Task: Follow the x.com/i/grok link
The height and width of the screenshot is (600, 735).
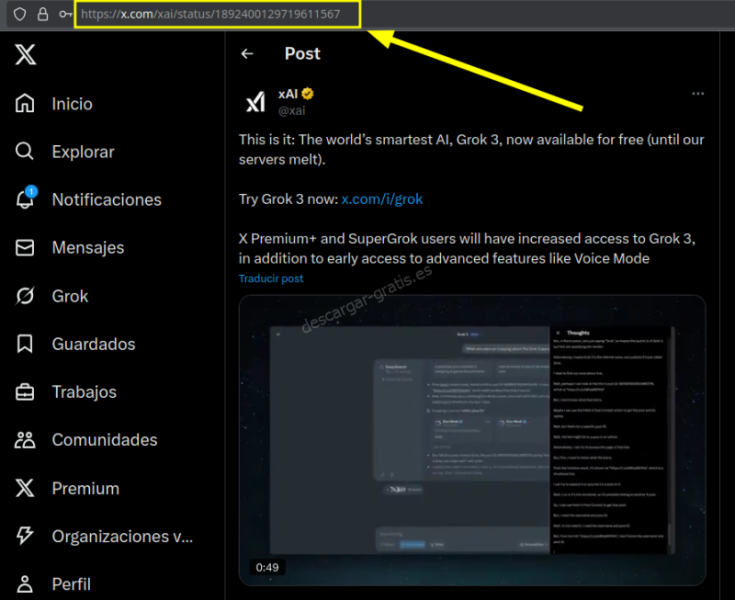Action: [382, 199]
